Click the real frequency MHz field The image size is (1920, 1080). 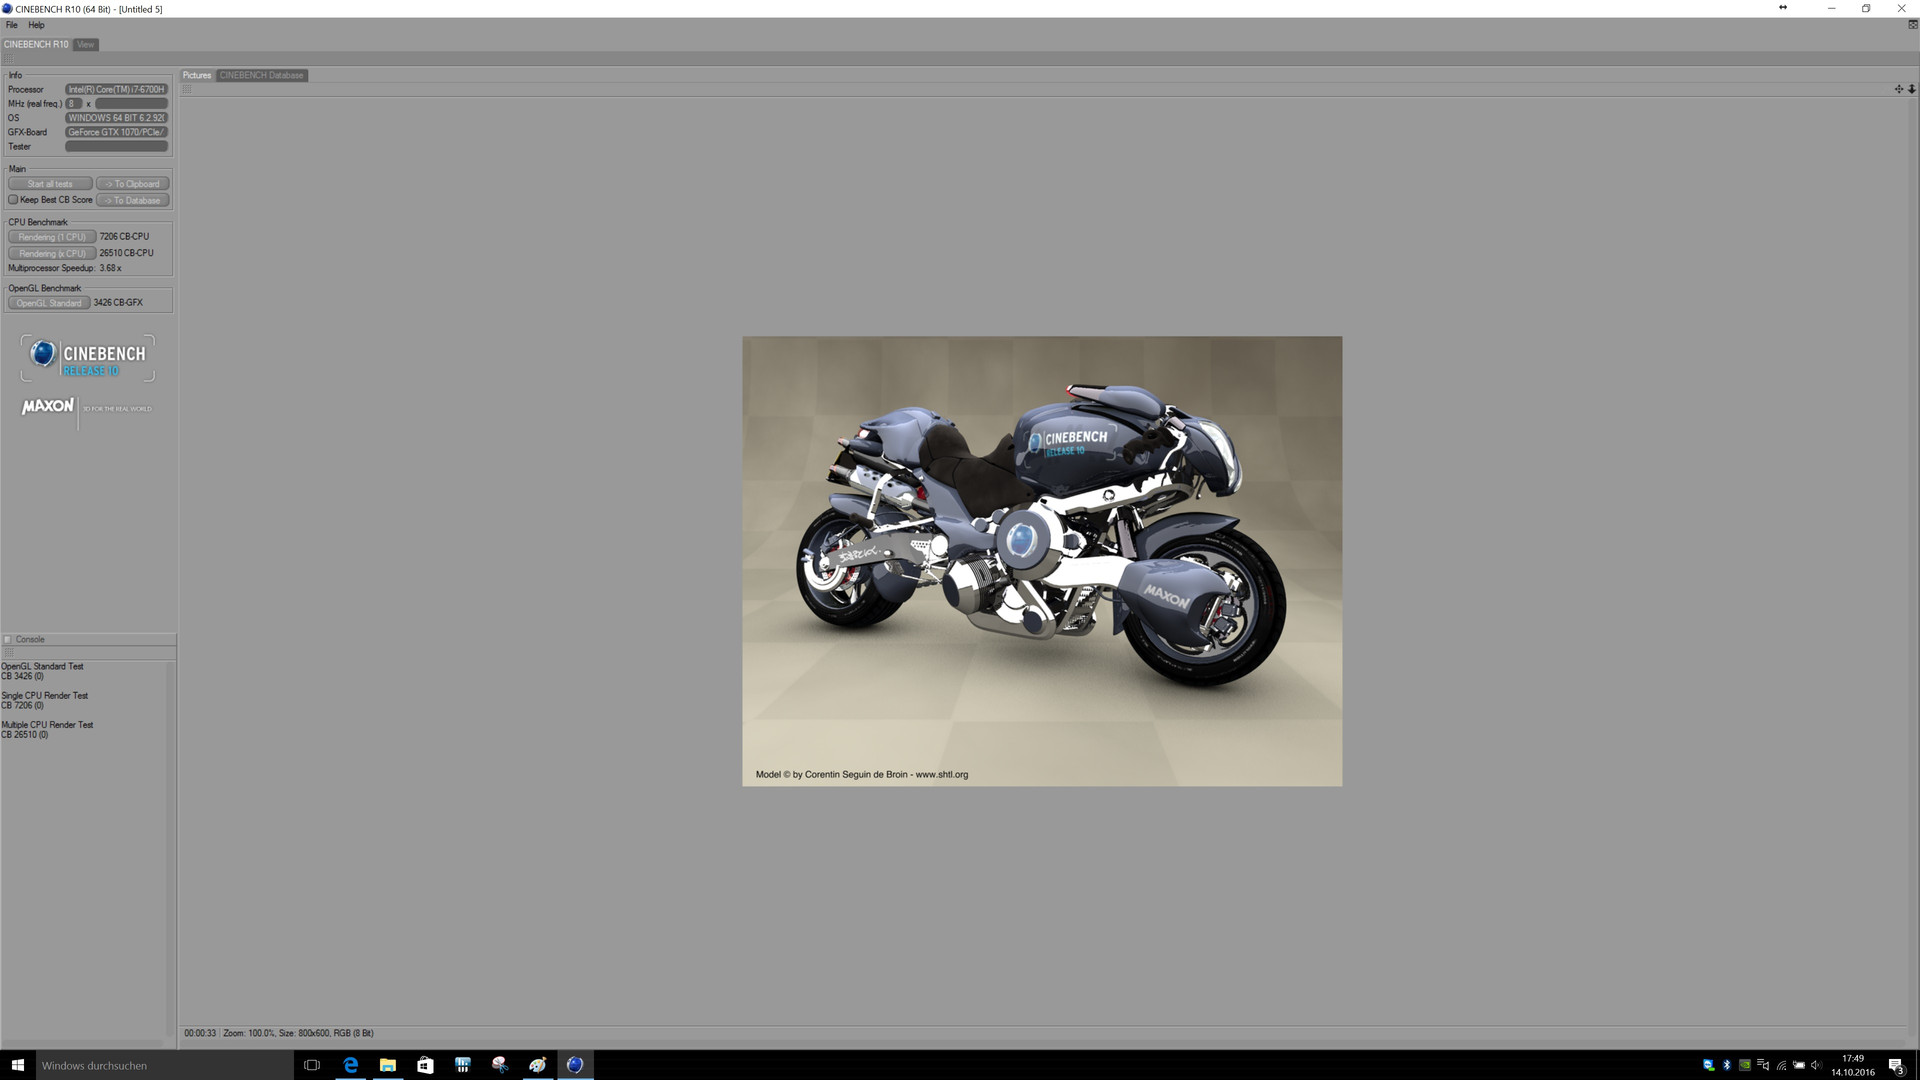(131, 103)
